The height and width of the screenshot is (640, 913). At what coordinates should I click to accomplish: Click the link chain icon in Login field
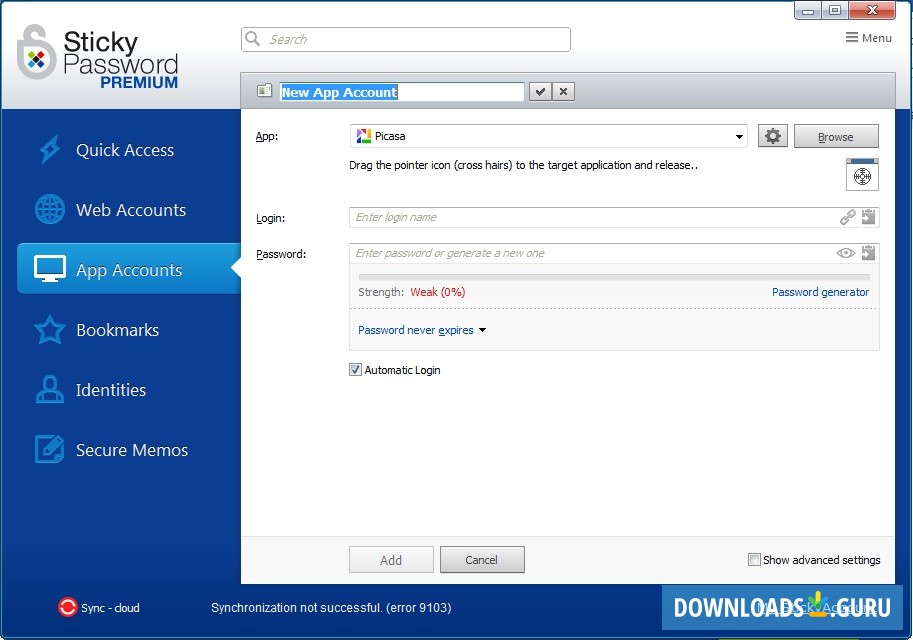pos(848,217)
